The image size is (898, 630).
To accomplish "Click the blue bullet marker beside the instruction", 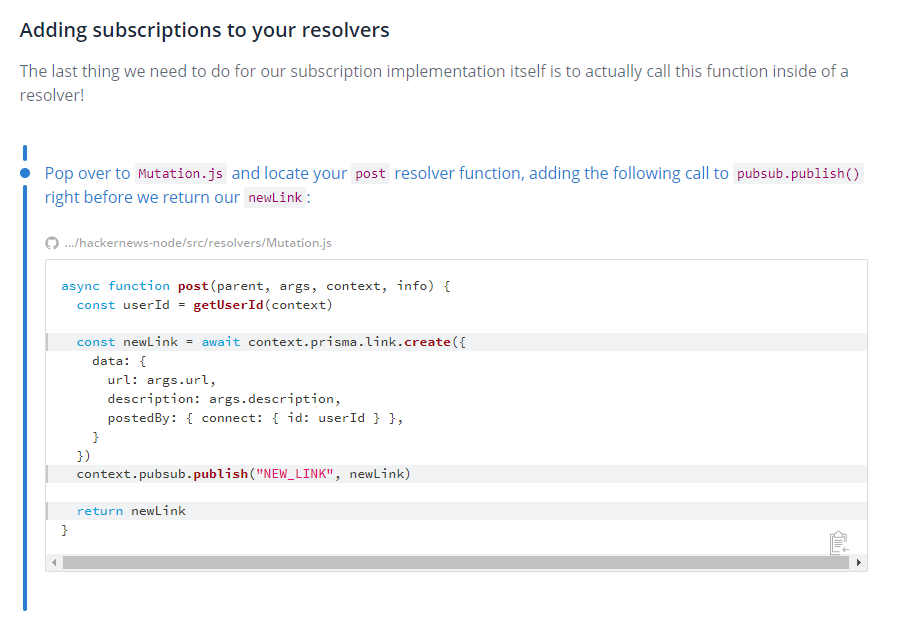I will 24,173.
